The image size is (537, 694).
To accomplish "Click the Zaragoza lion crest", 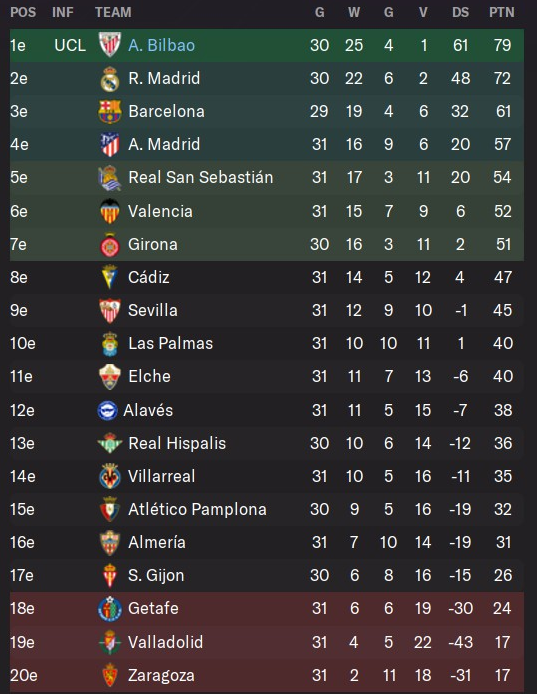I will point(109,675).
